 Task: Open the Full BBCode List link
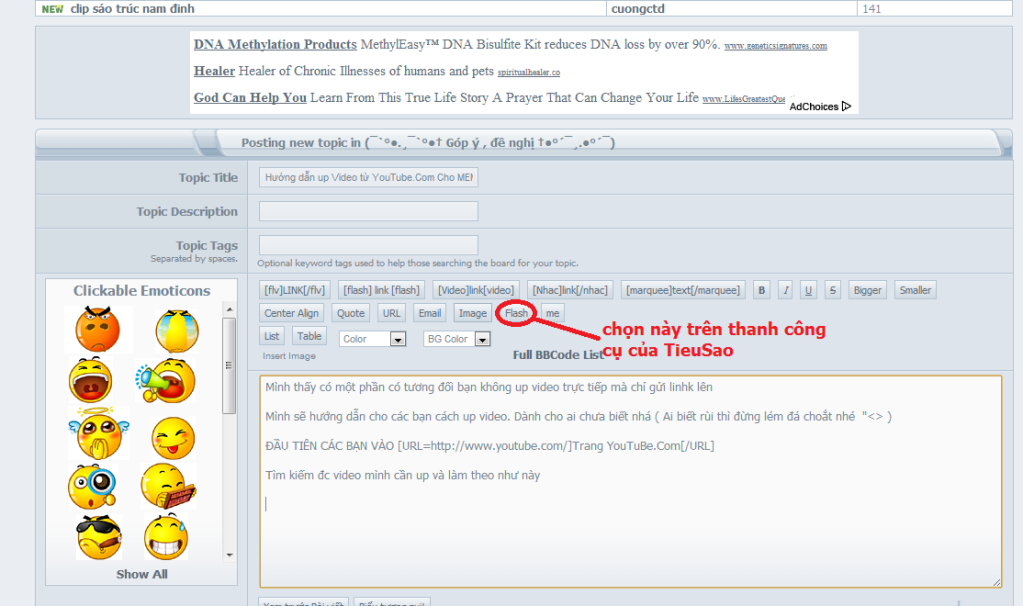(x=558, y=355)
